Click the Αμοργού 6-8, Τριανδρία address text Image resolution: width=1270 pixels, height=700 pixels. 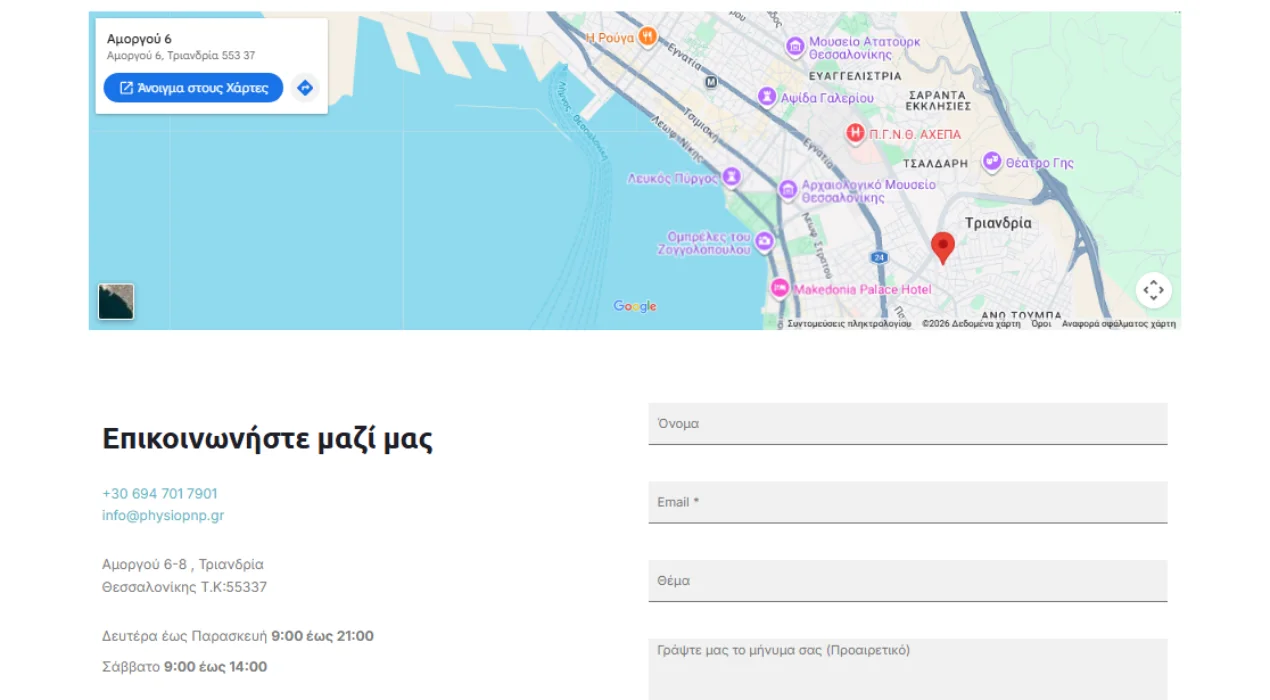[183, 565]
